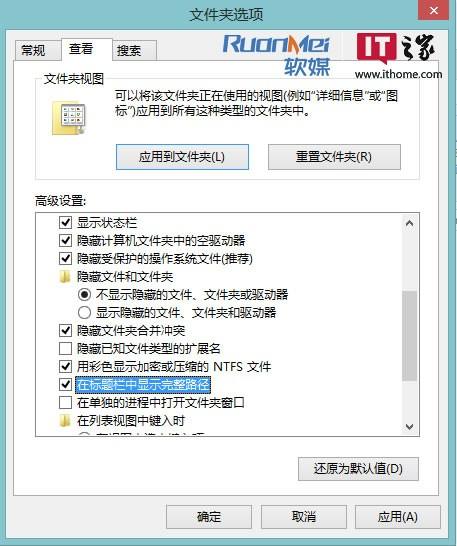This screenshot has width=457, height=546.
Task: Click 还原为默认值(D) button
Action: coord(358,469)
